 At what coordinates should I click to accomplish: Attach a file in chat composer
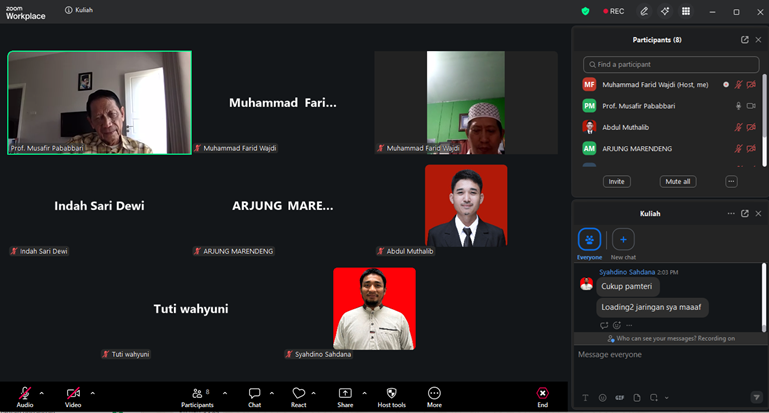[x=637, y=398]
